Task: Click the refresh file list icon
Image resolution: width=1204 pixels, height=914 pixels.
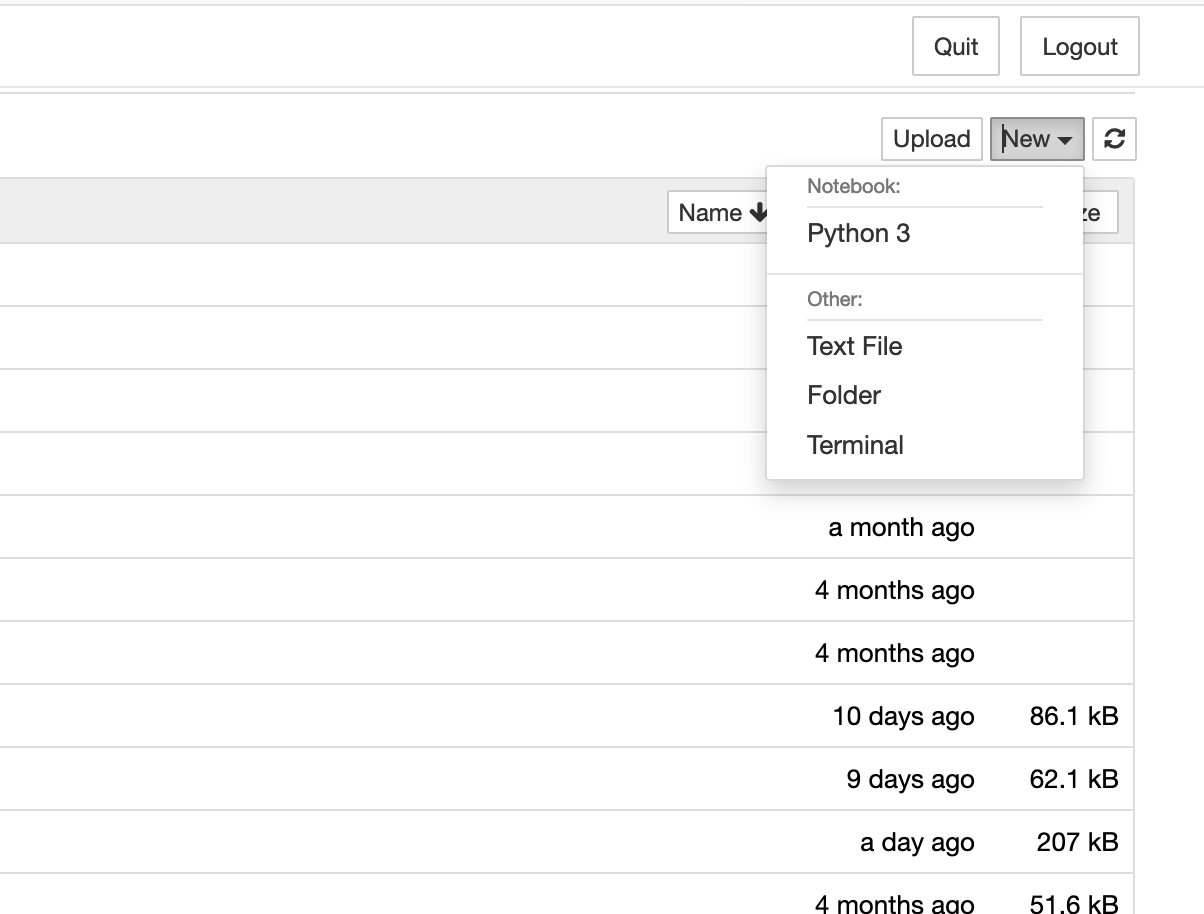Action: tap(1114, 139)
